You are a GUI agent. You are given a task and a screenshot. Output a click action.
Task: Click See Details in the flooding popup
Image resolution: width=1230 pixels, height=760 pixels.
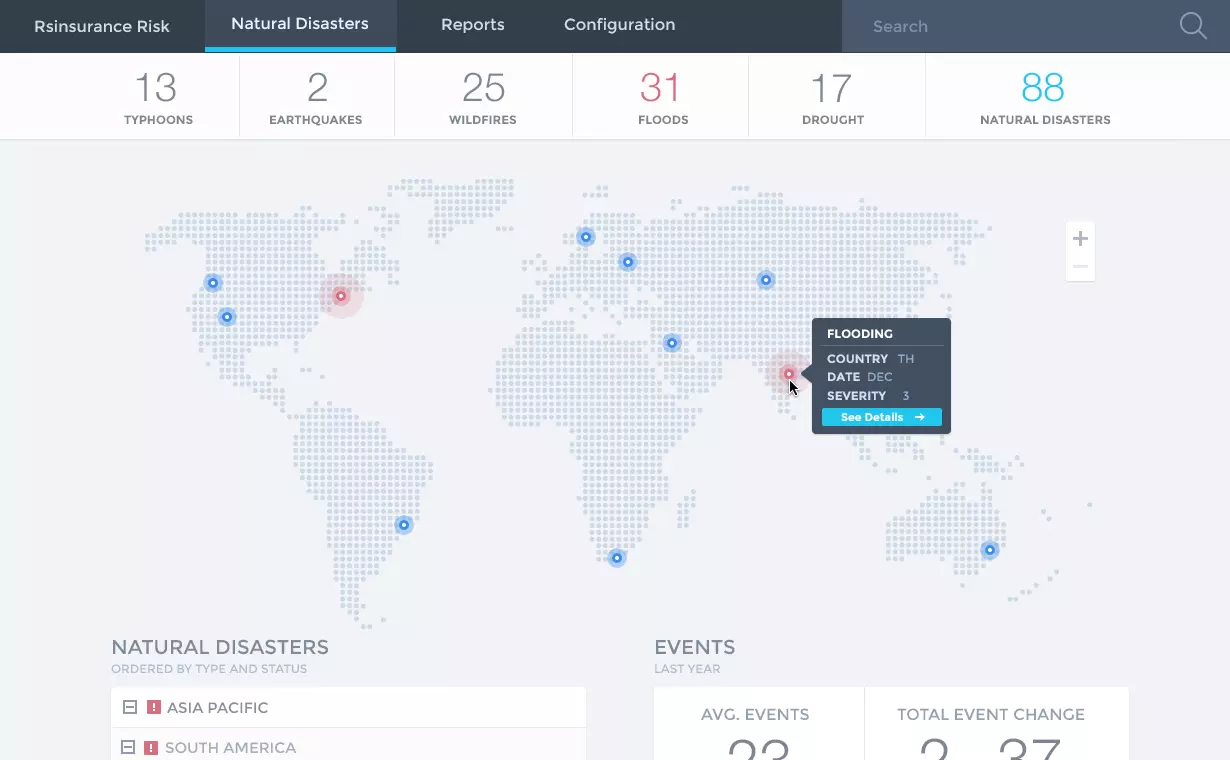tap(881, 417)
